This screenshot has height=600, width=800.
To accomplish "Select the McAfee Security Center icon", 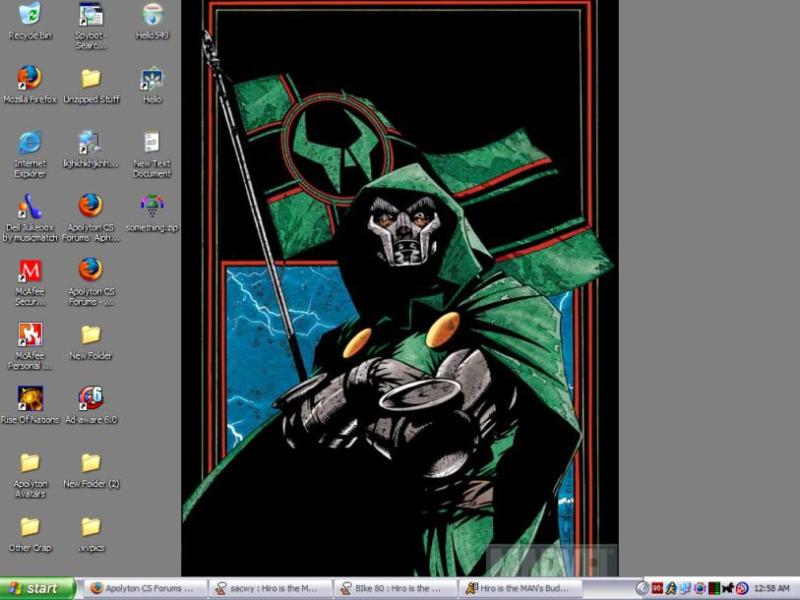I will click(30, 271).
